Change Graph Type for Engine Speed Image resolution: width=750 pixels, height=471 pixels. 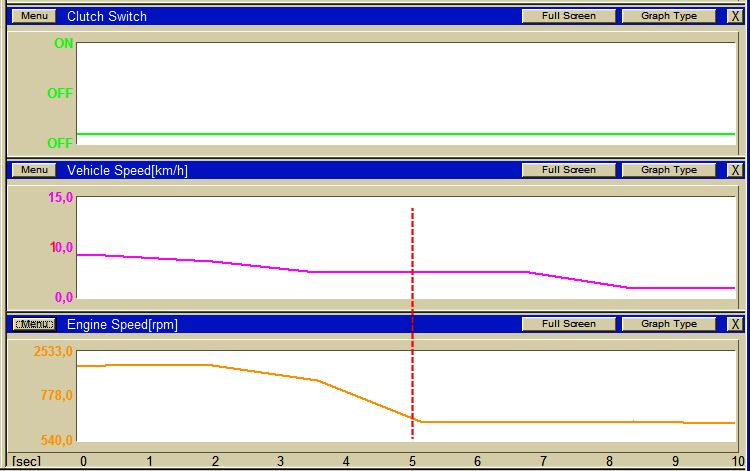(x=669, y=324)
